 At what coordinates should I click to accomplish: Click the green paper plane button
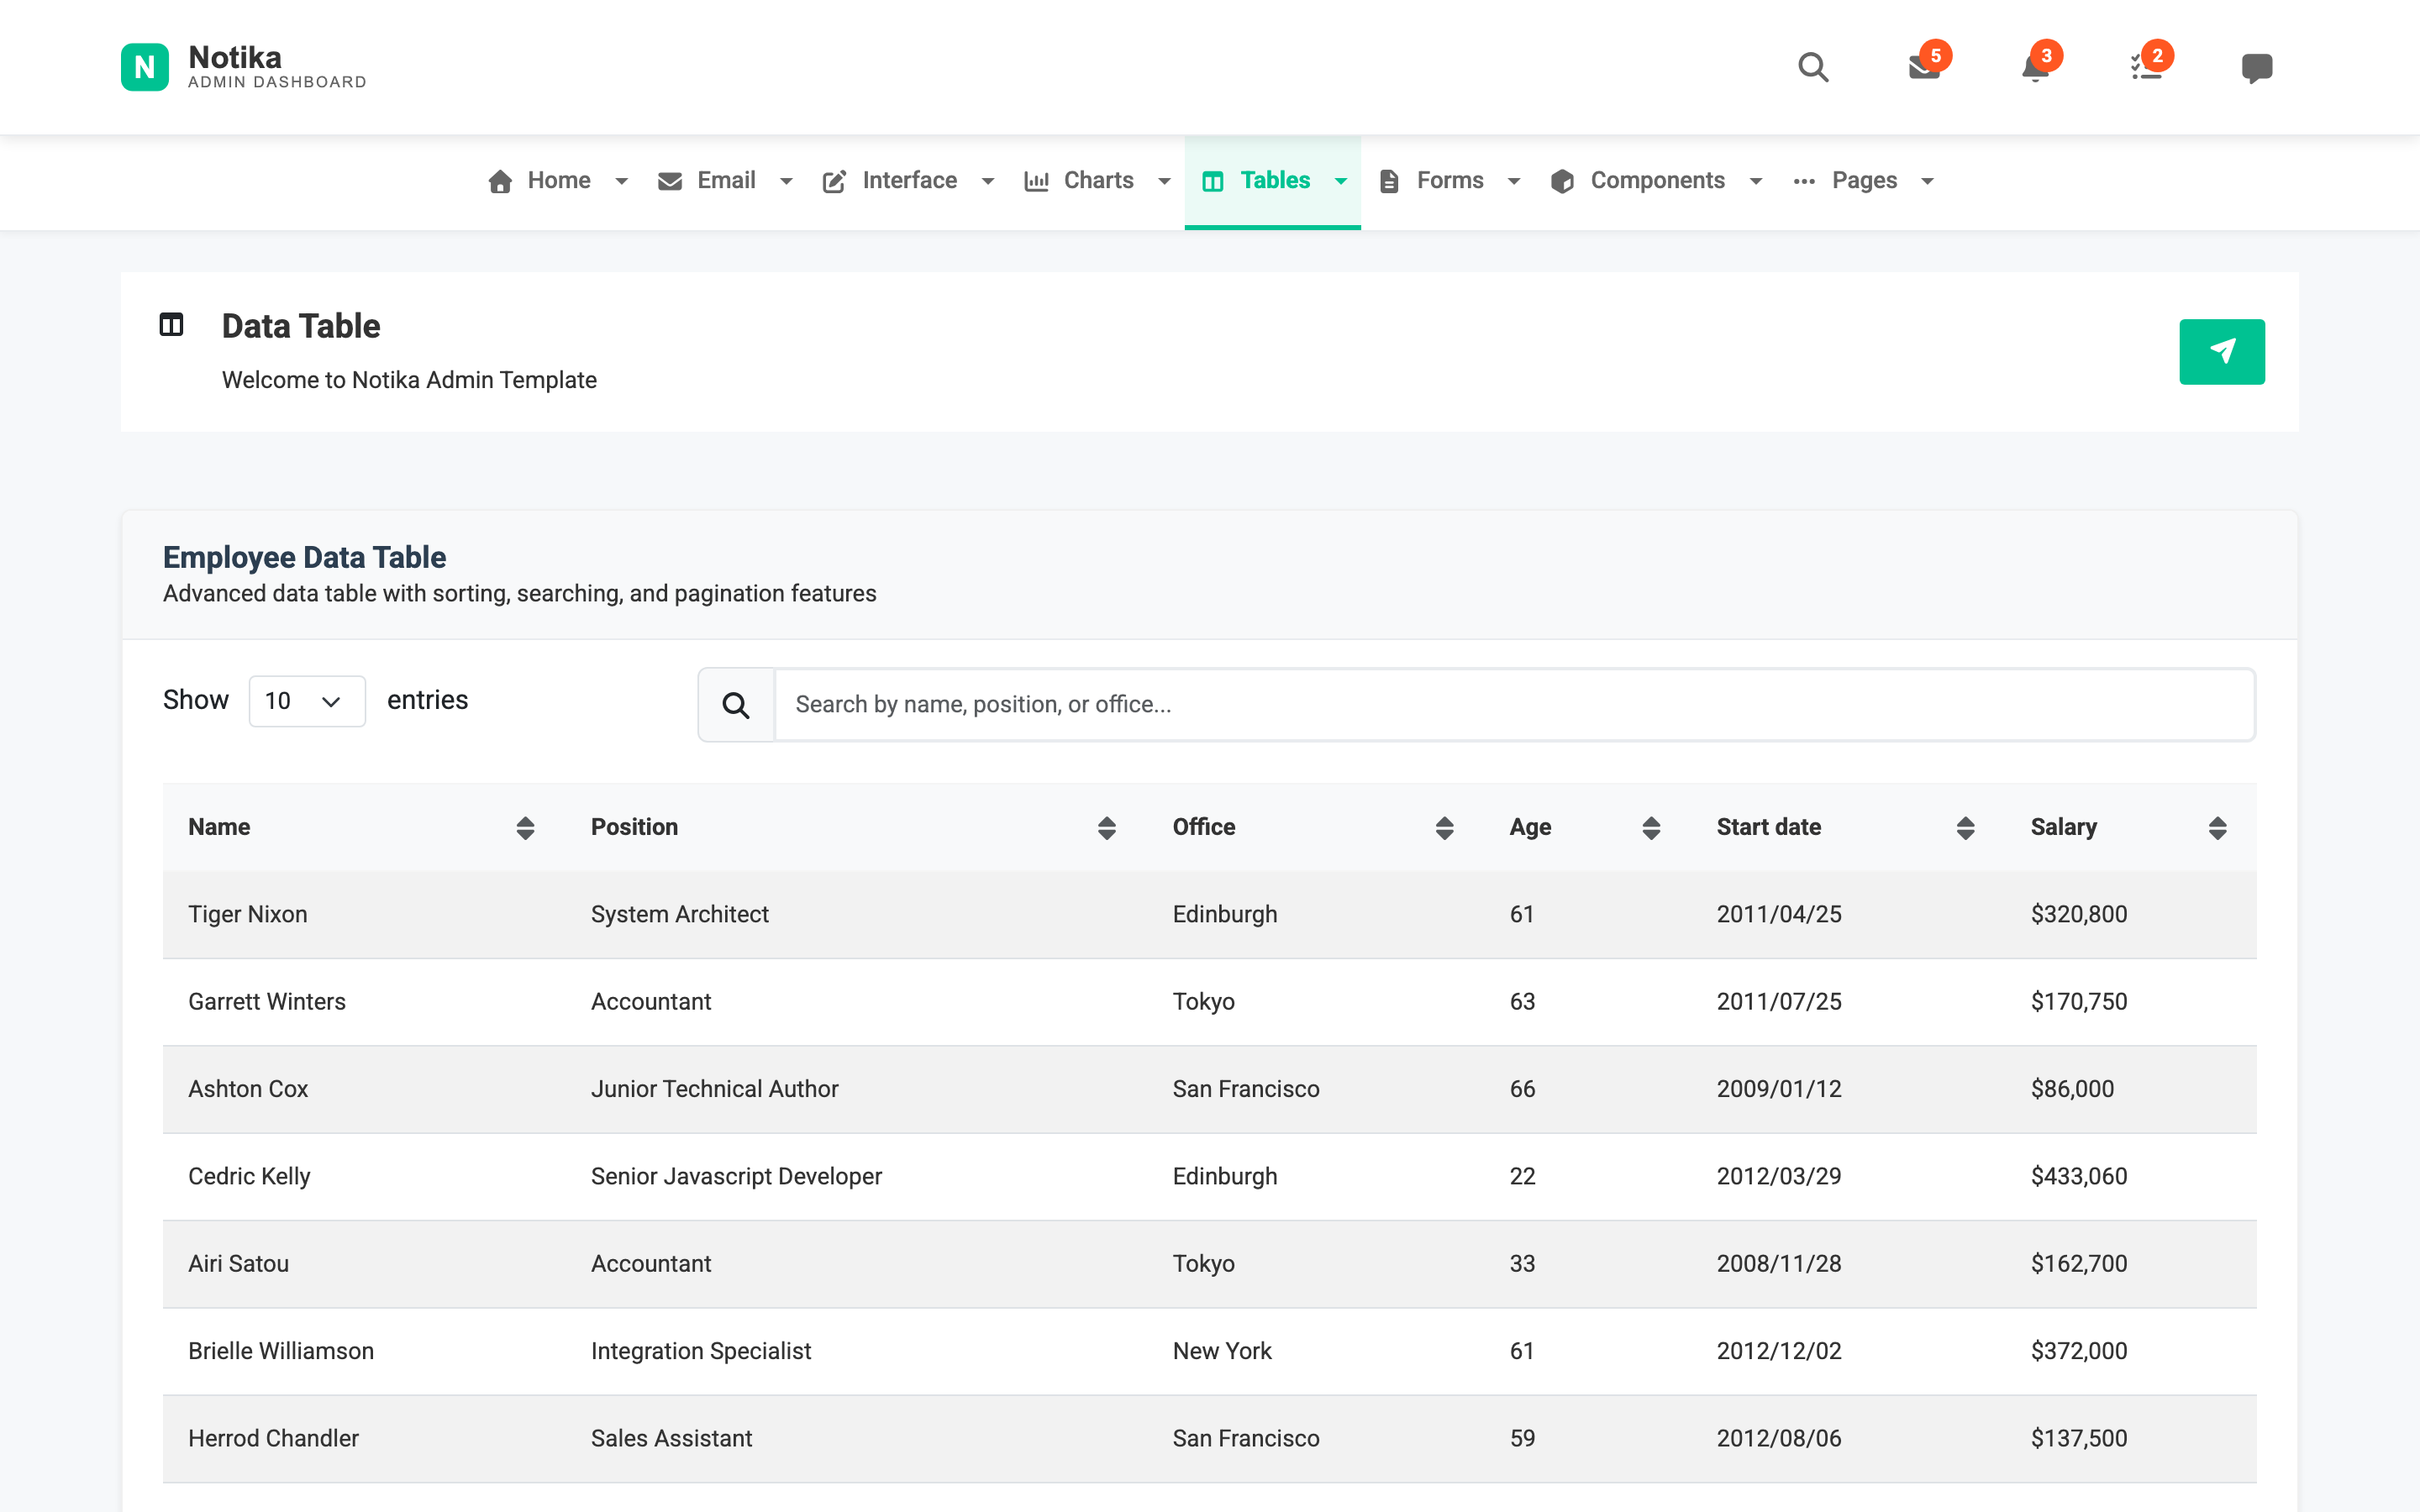tap(2222, 351)
